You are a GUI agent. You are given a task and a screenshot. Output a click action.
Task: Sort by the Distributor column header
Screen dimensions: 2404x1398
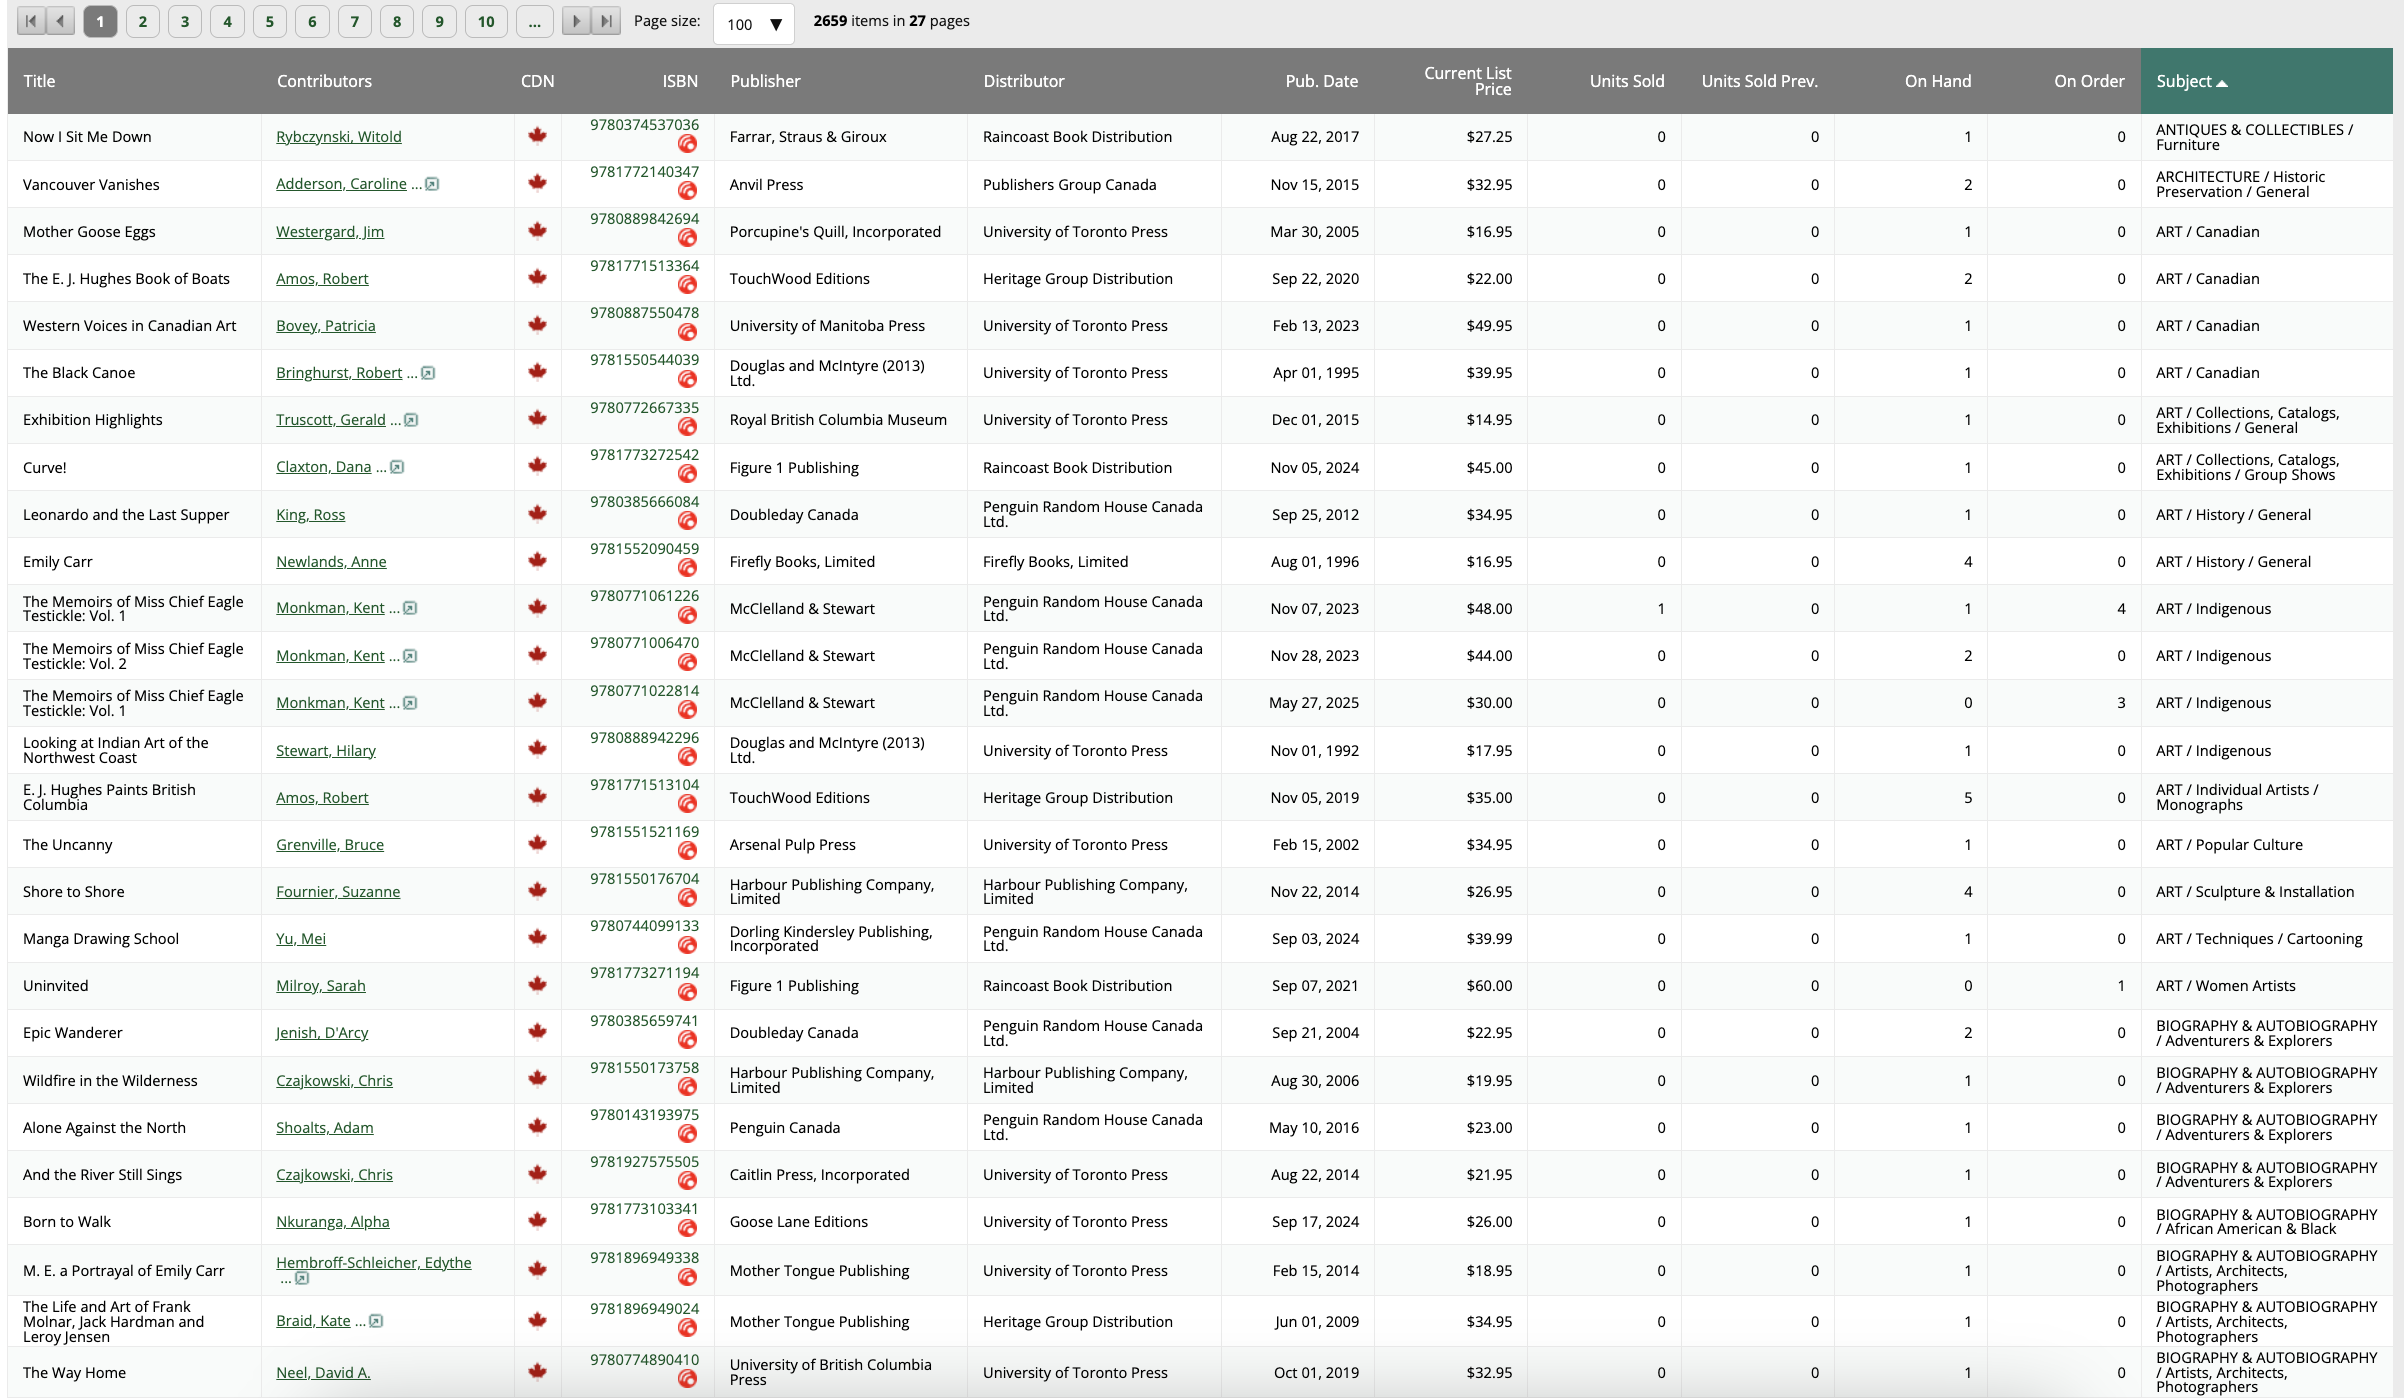[x=1024, y=81]
